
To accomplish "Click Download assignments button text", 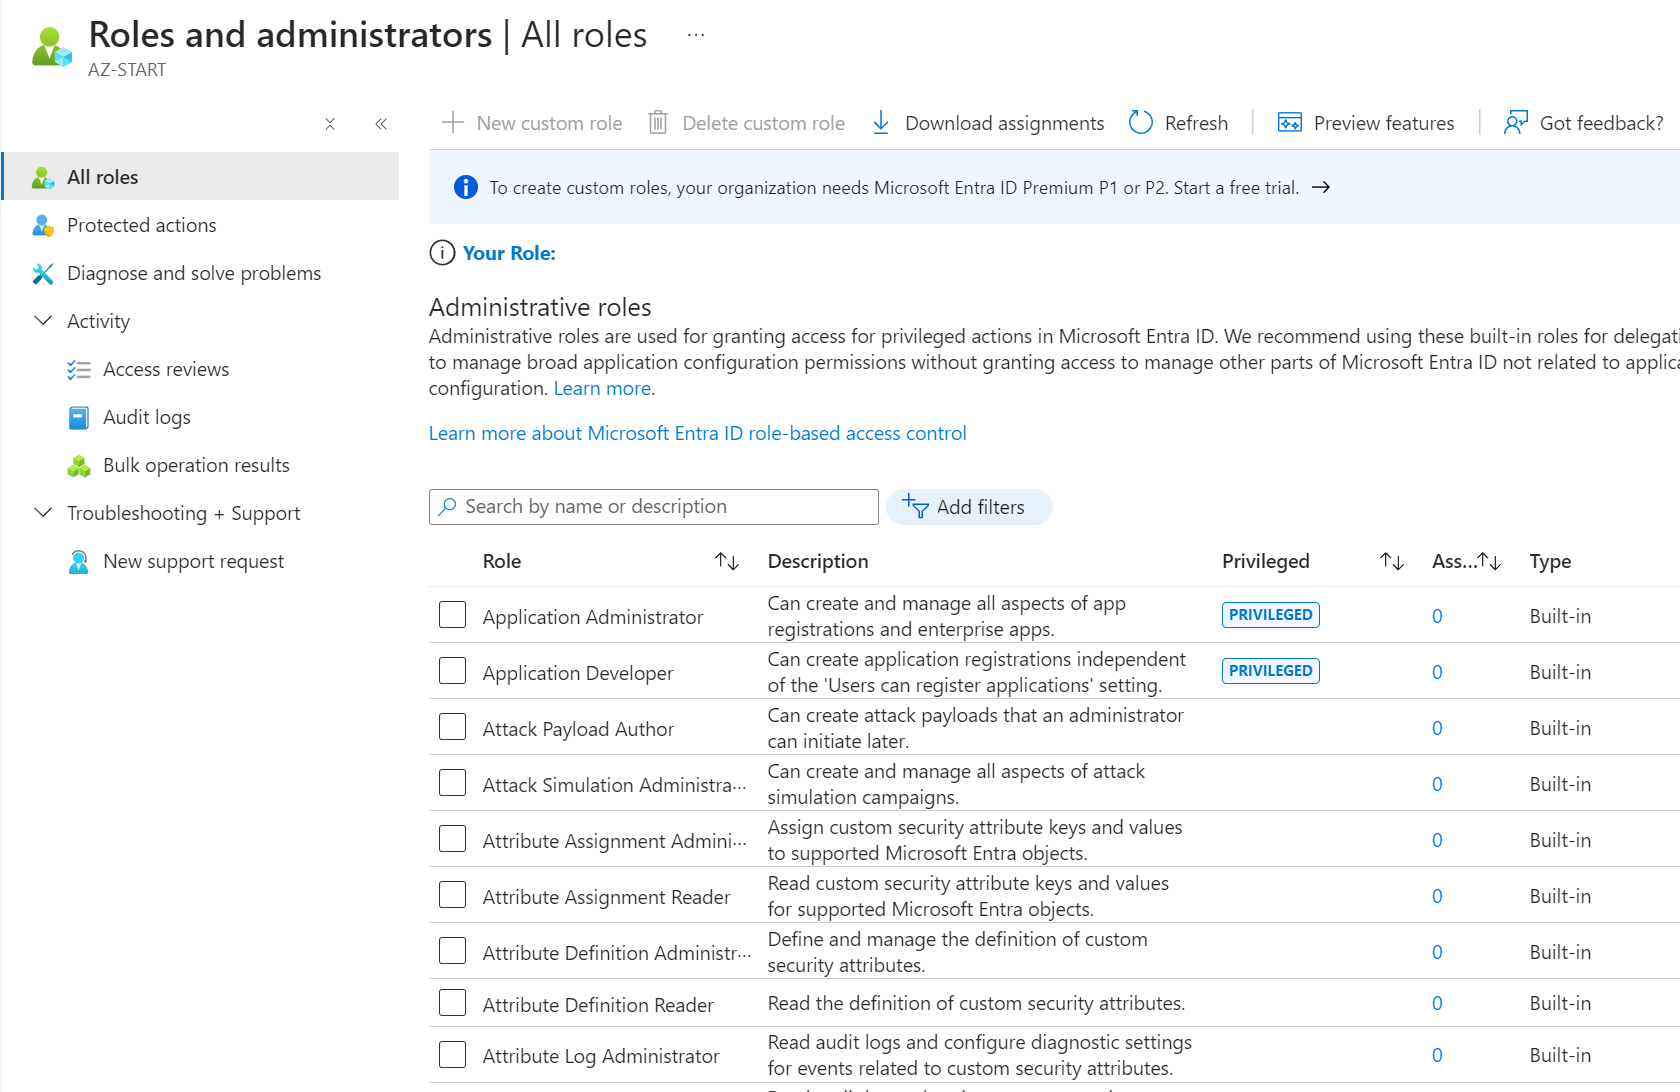I will (x=1004, y=123).
